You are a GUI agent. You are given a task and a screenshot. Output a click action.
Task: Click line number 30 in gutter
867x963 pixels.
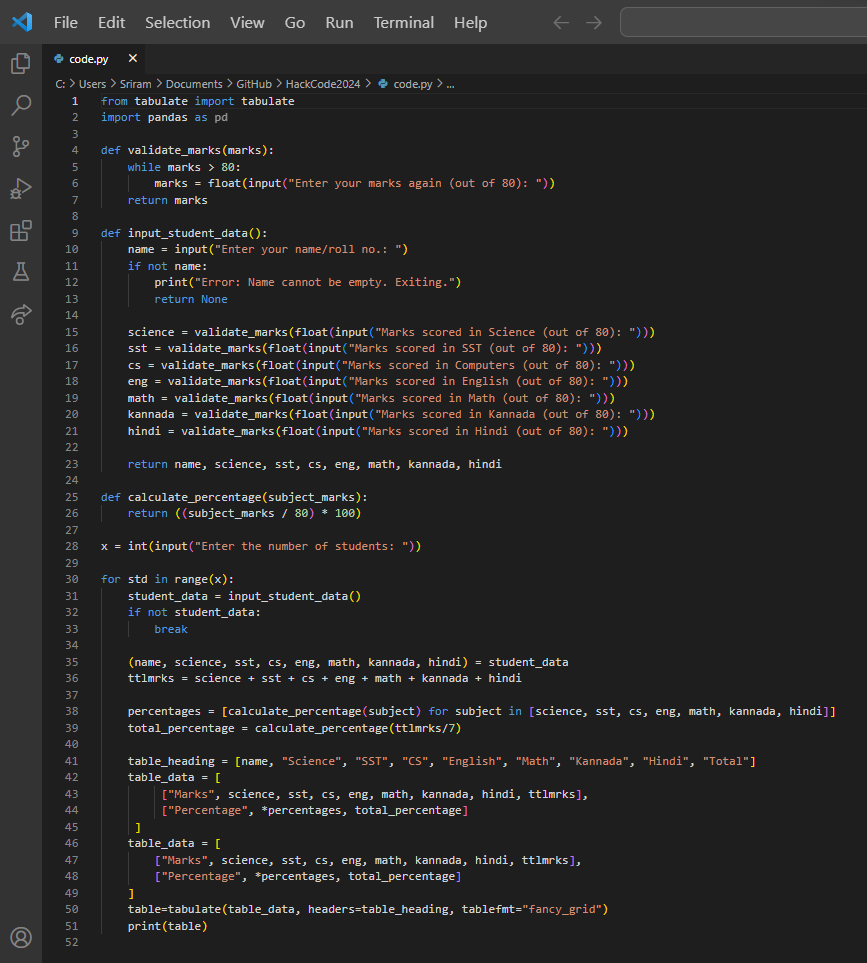click(x=72, y=579)
